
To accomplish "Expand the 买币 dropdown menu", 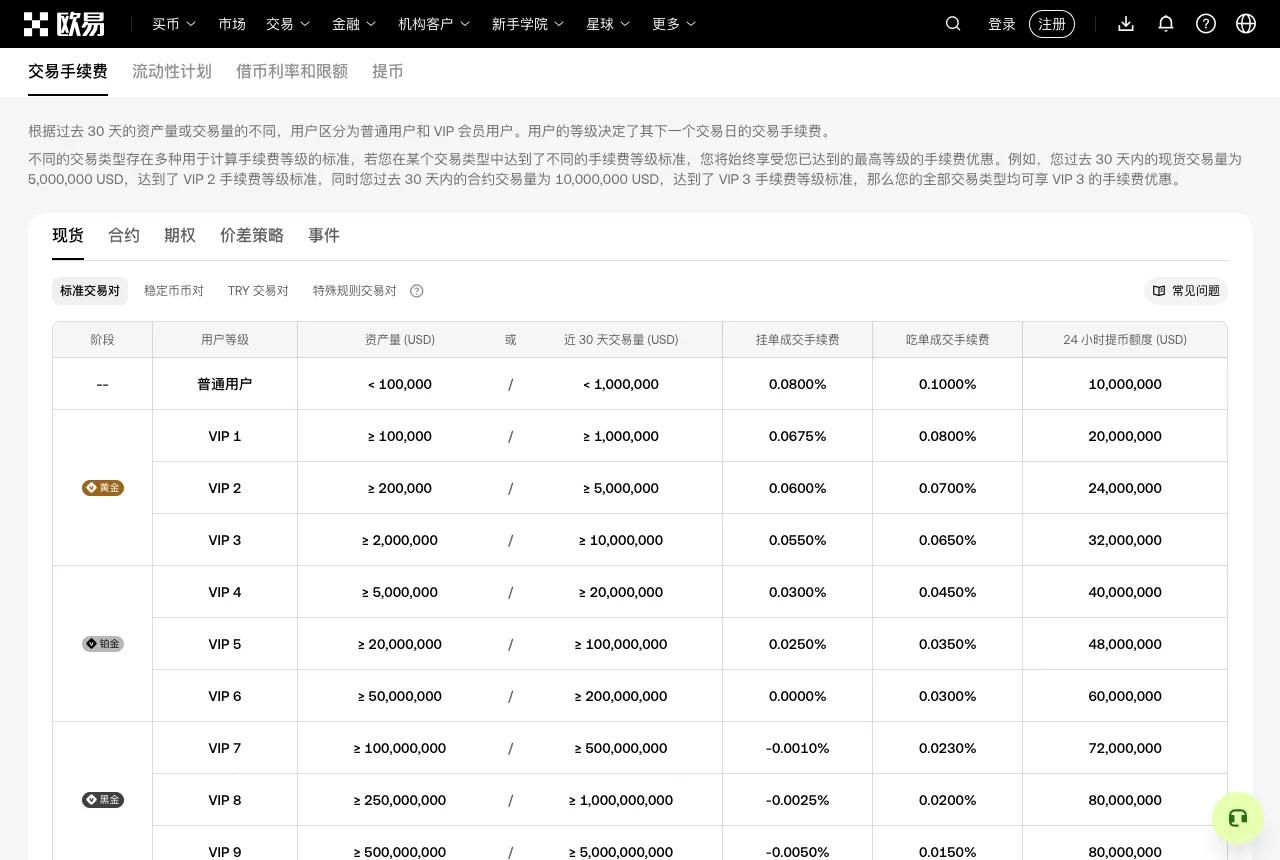I will coord(174,24).
